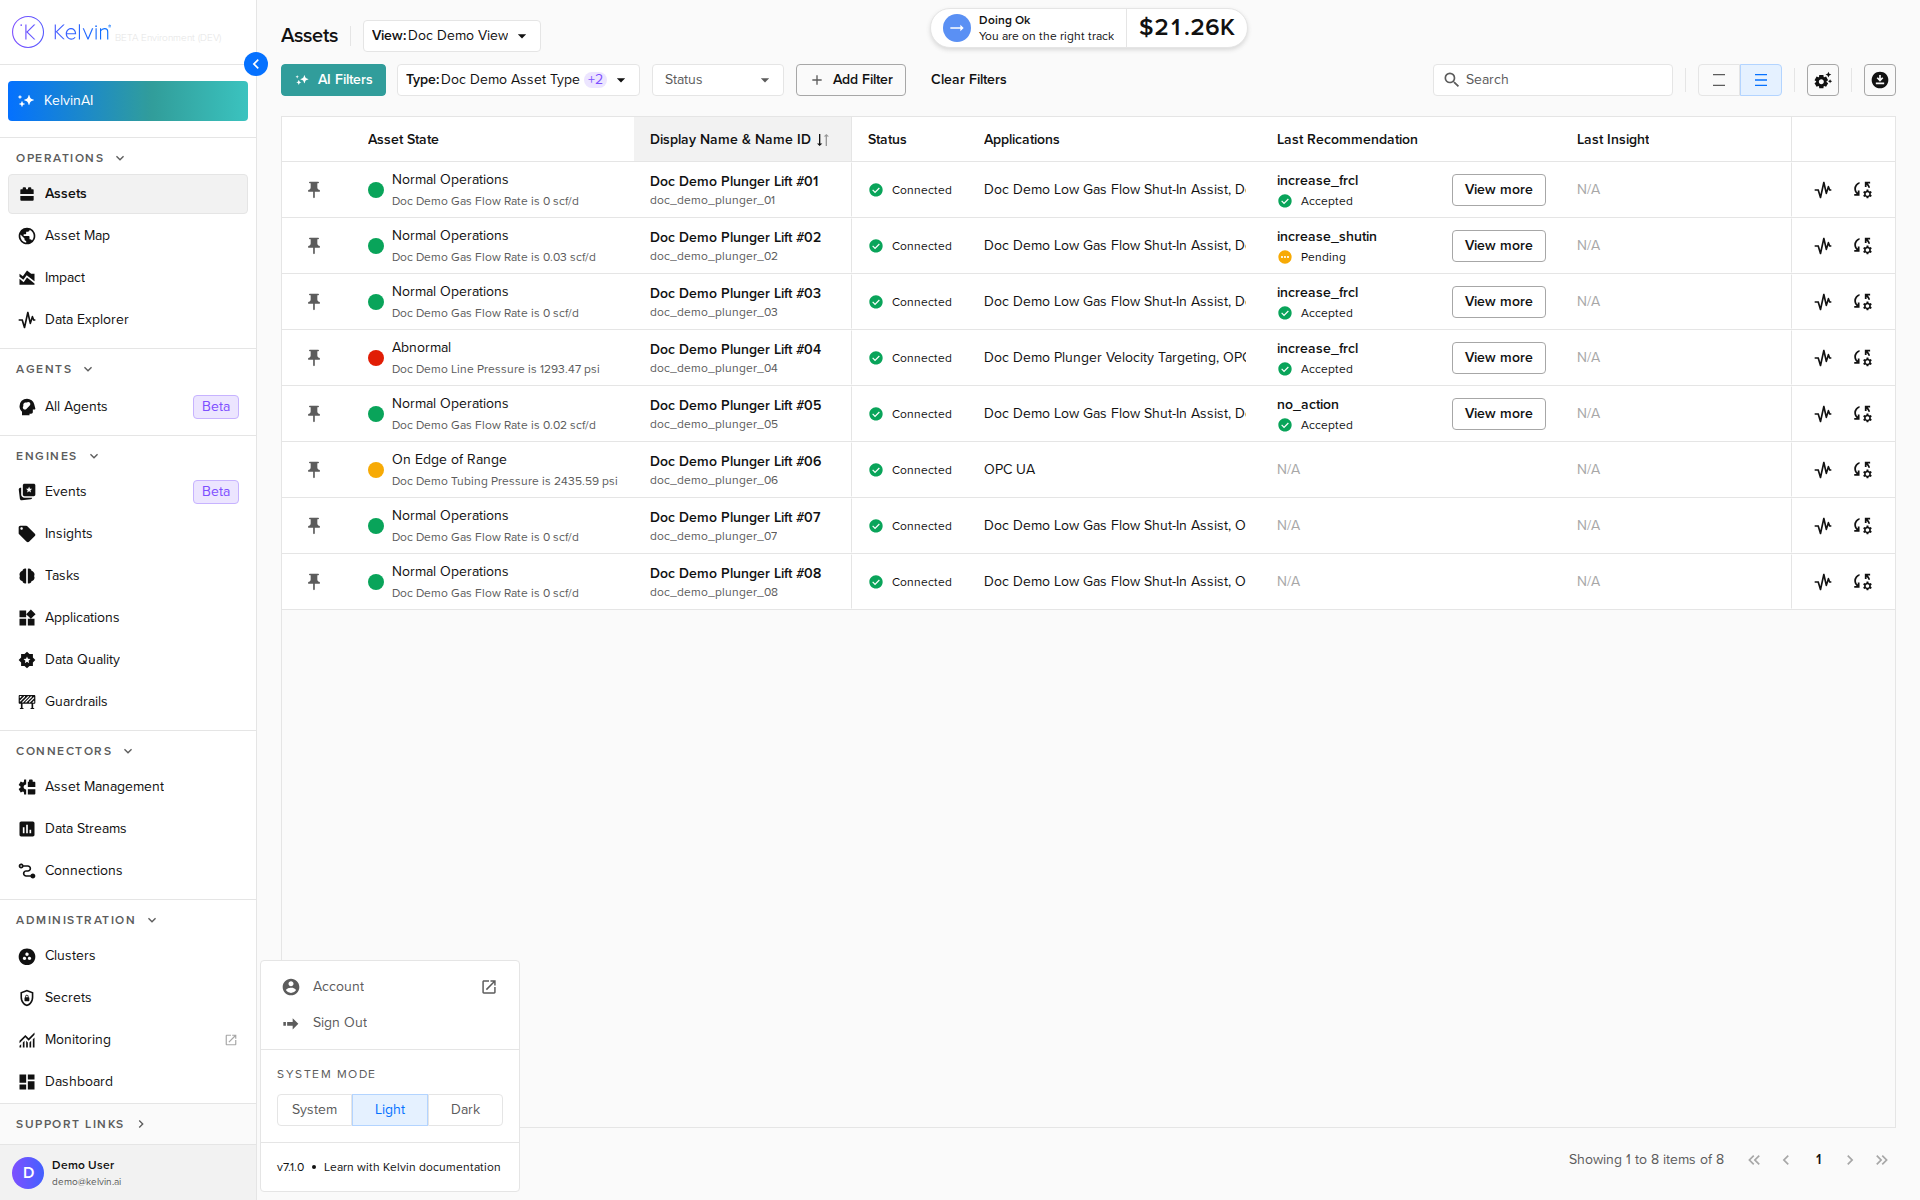Screen dimensions: 1920x1200
Task: Open data explorer icon for Plunger Lift #07
Action: 1823,525
